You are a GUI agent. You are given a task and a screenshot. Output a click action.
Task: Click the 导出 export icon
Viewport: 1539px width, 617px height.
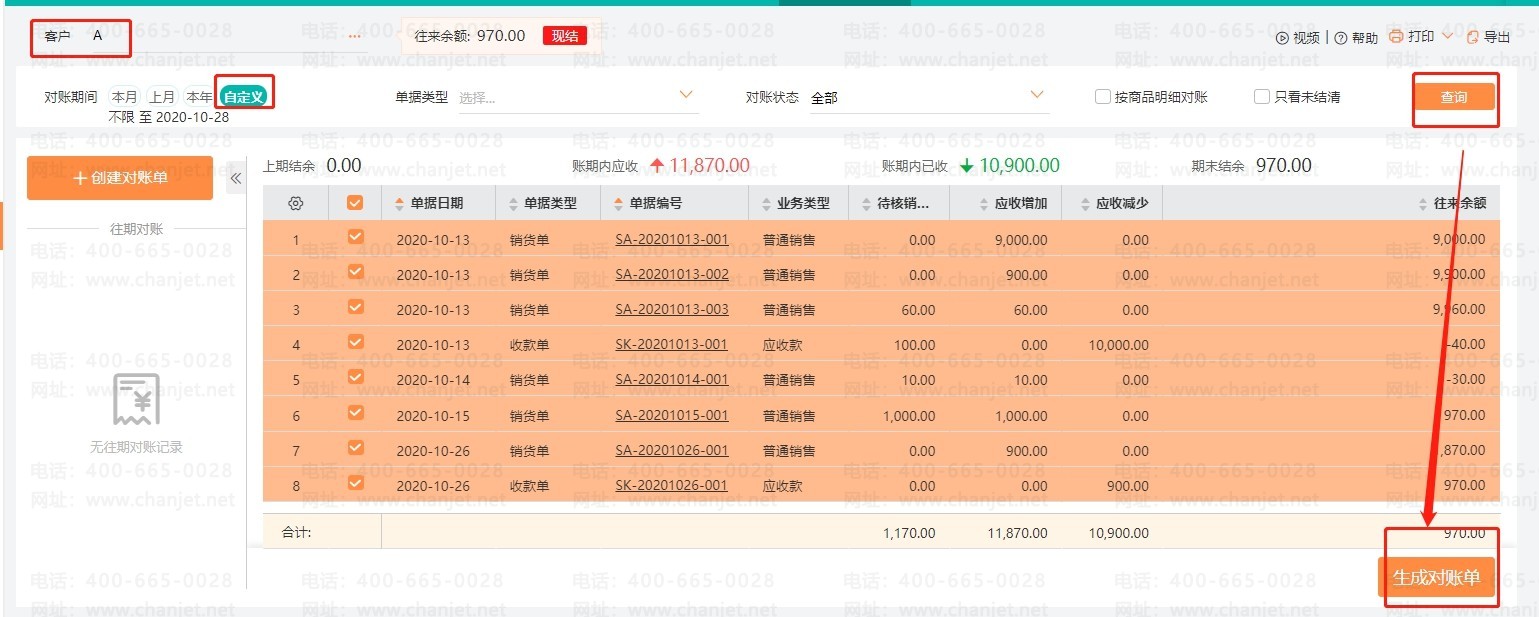(x=1472, y=37)
